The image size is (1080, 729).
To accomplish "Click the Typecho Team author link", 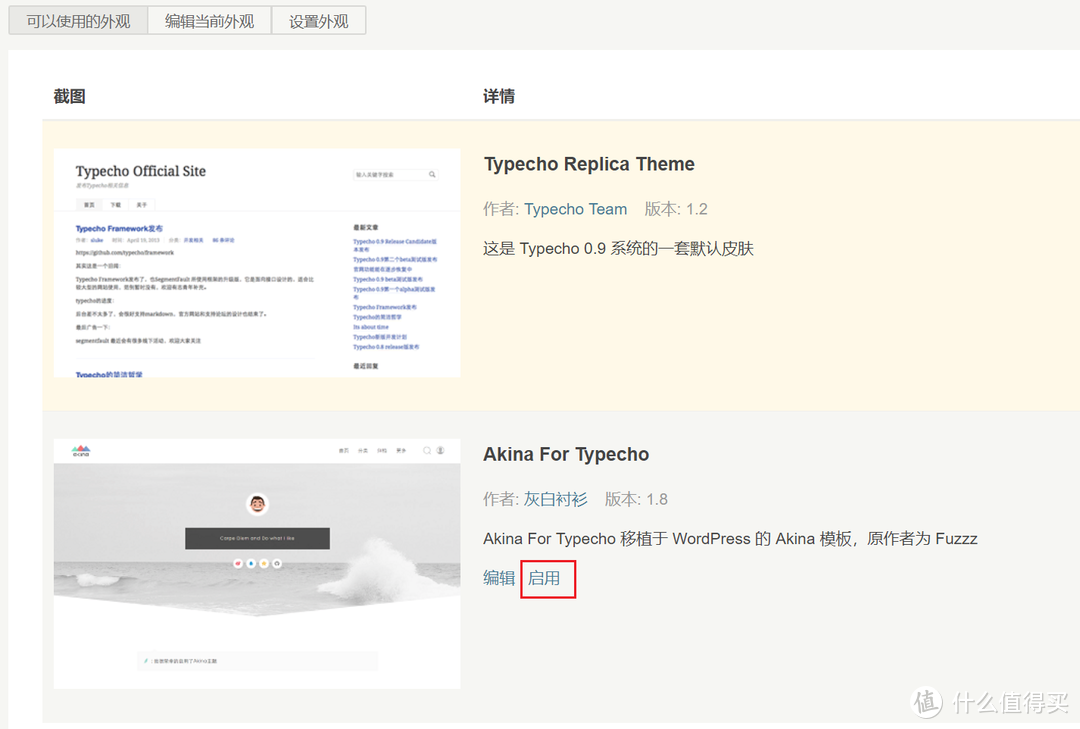I will click(575, 209).
